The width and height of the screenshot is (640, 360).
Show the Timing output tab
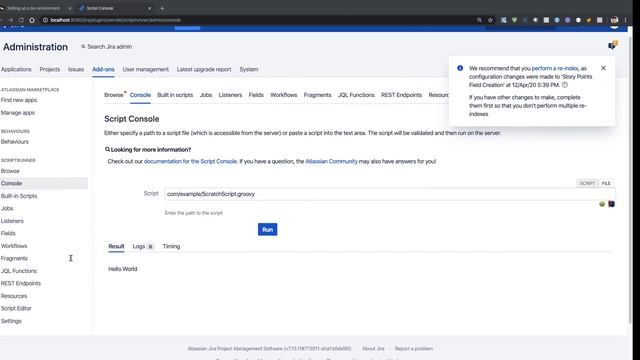[171, 247]
